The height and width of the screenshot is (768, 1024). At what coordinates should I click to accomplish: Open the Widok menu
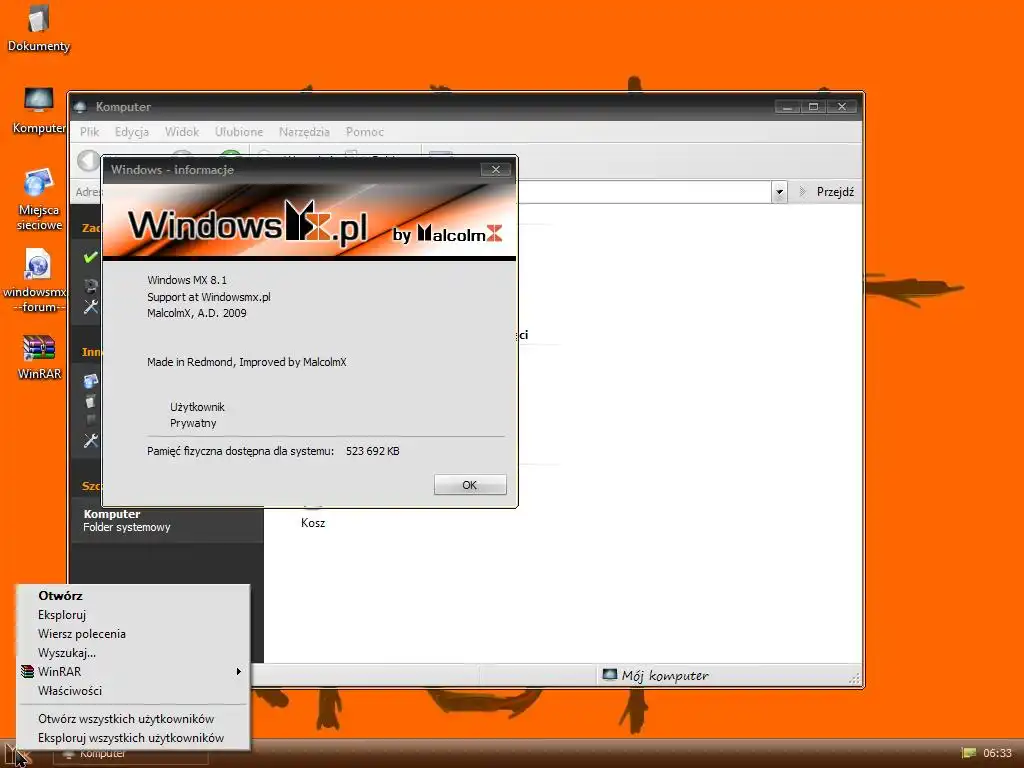(182, 132)
